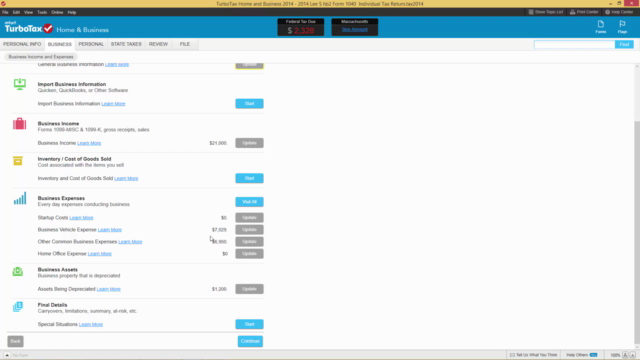
Task: Open Learn More for Assets Being Depreciated
Action: [x=109, y=289]
